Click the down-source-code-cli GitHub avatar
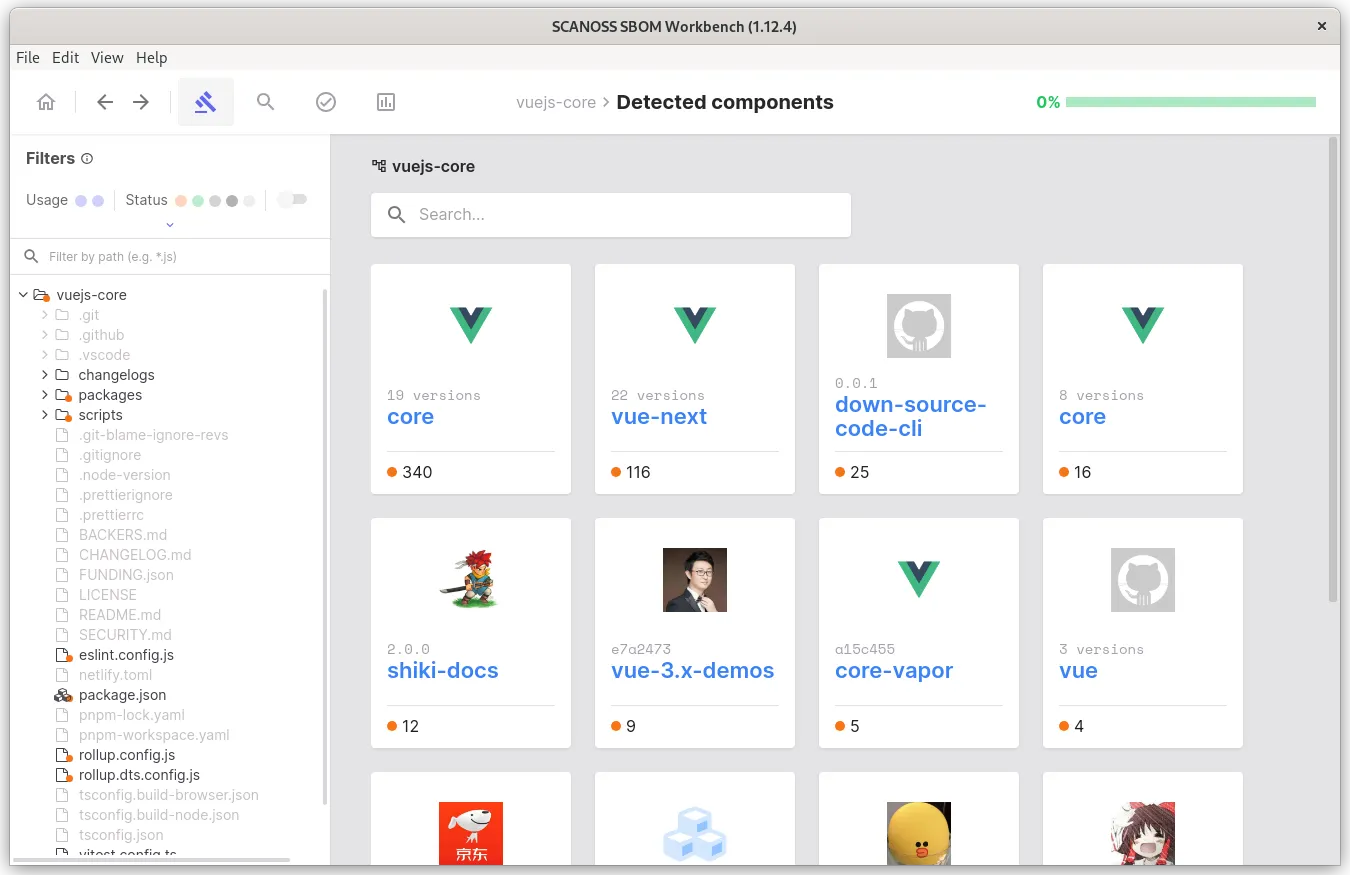 919,326
